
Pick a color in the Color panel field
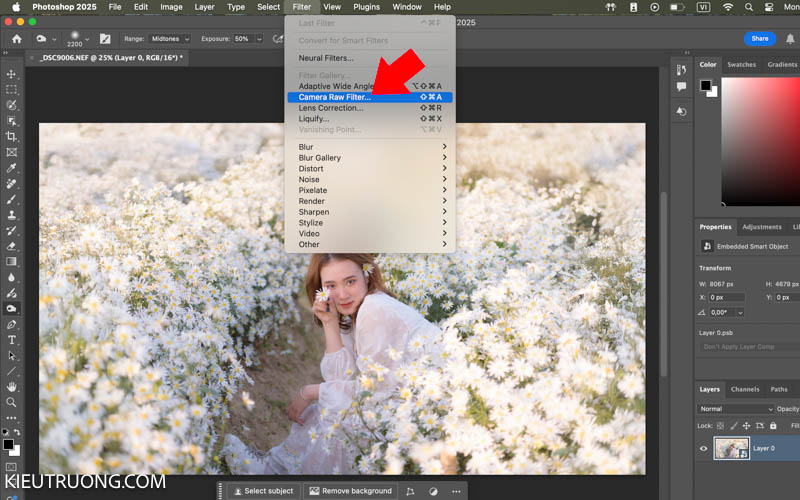(760, 141)
